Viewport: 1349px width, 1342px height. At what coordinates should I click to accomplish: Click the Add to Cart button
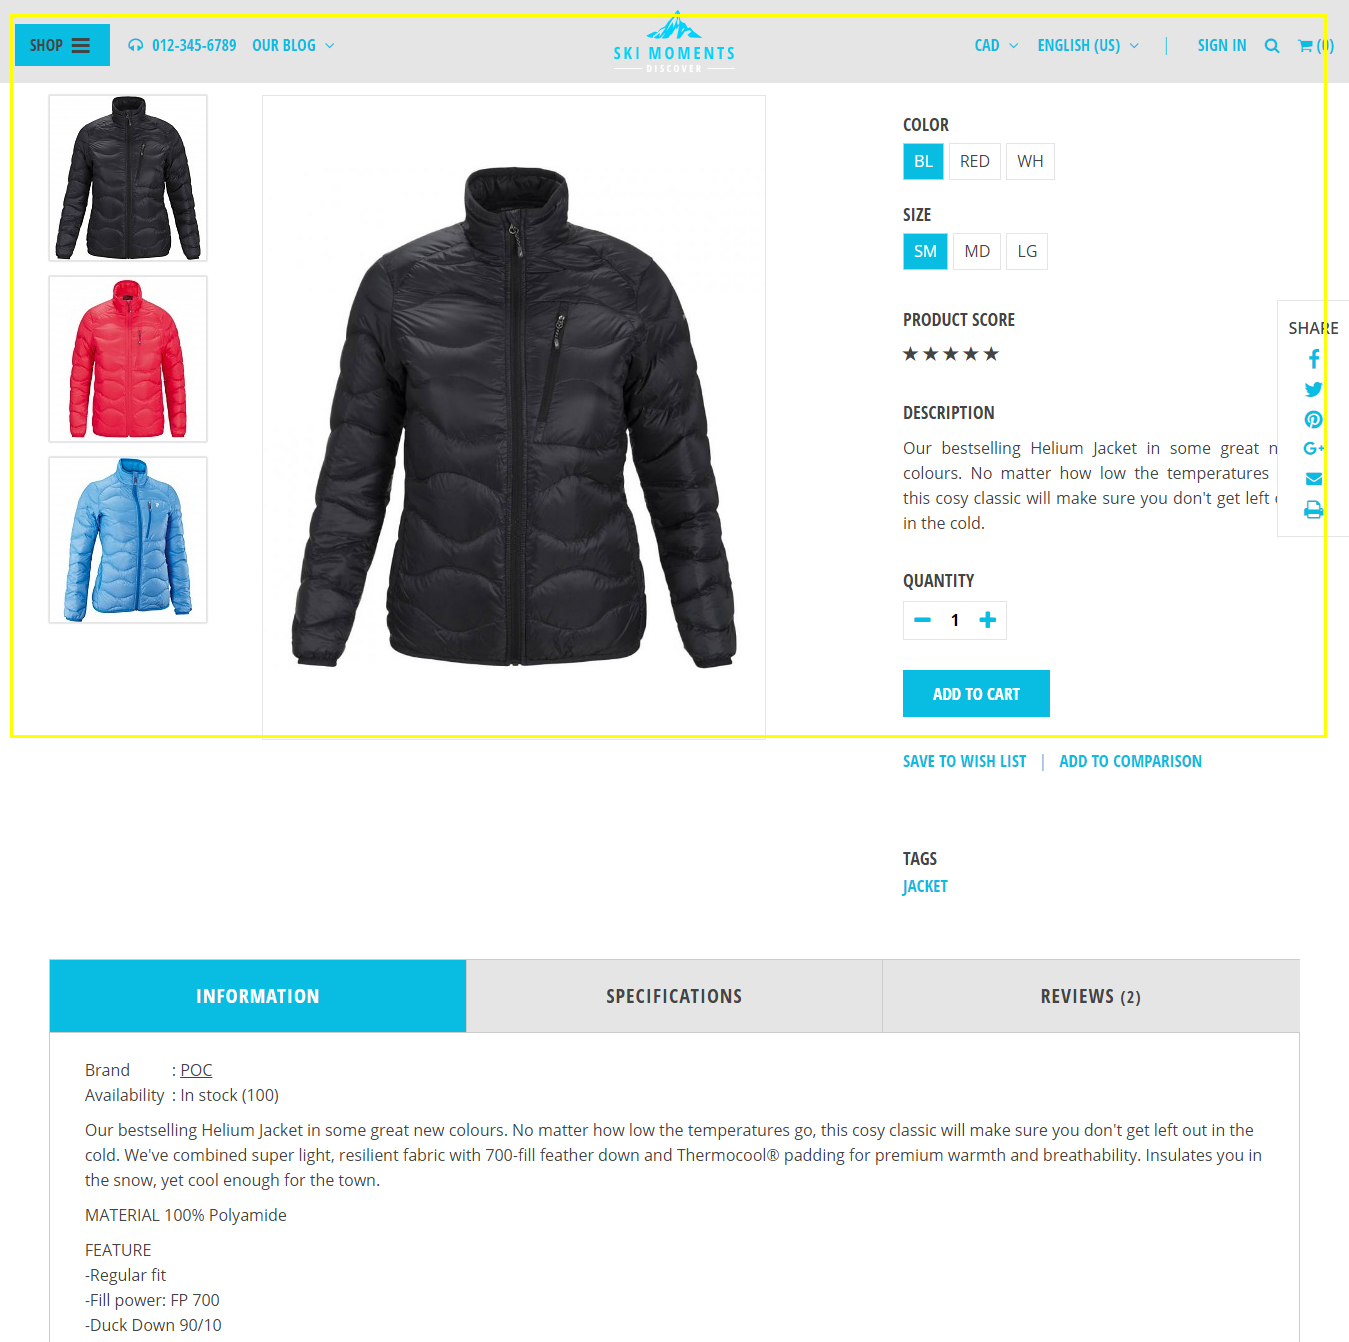pos(976,694)
